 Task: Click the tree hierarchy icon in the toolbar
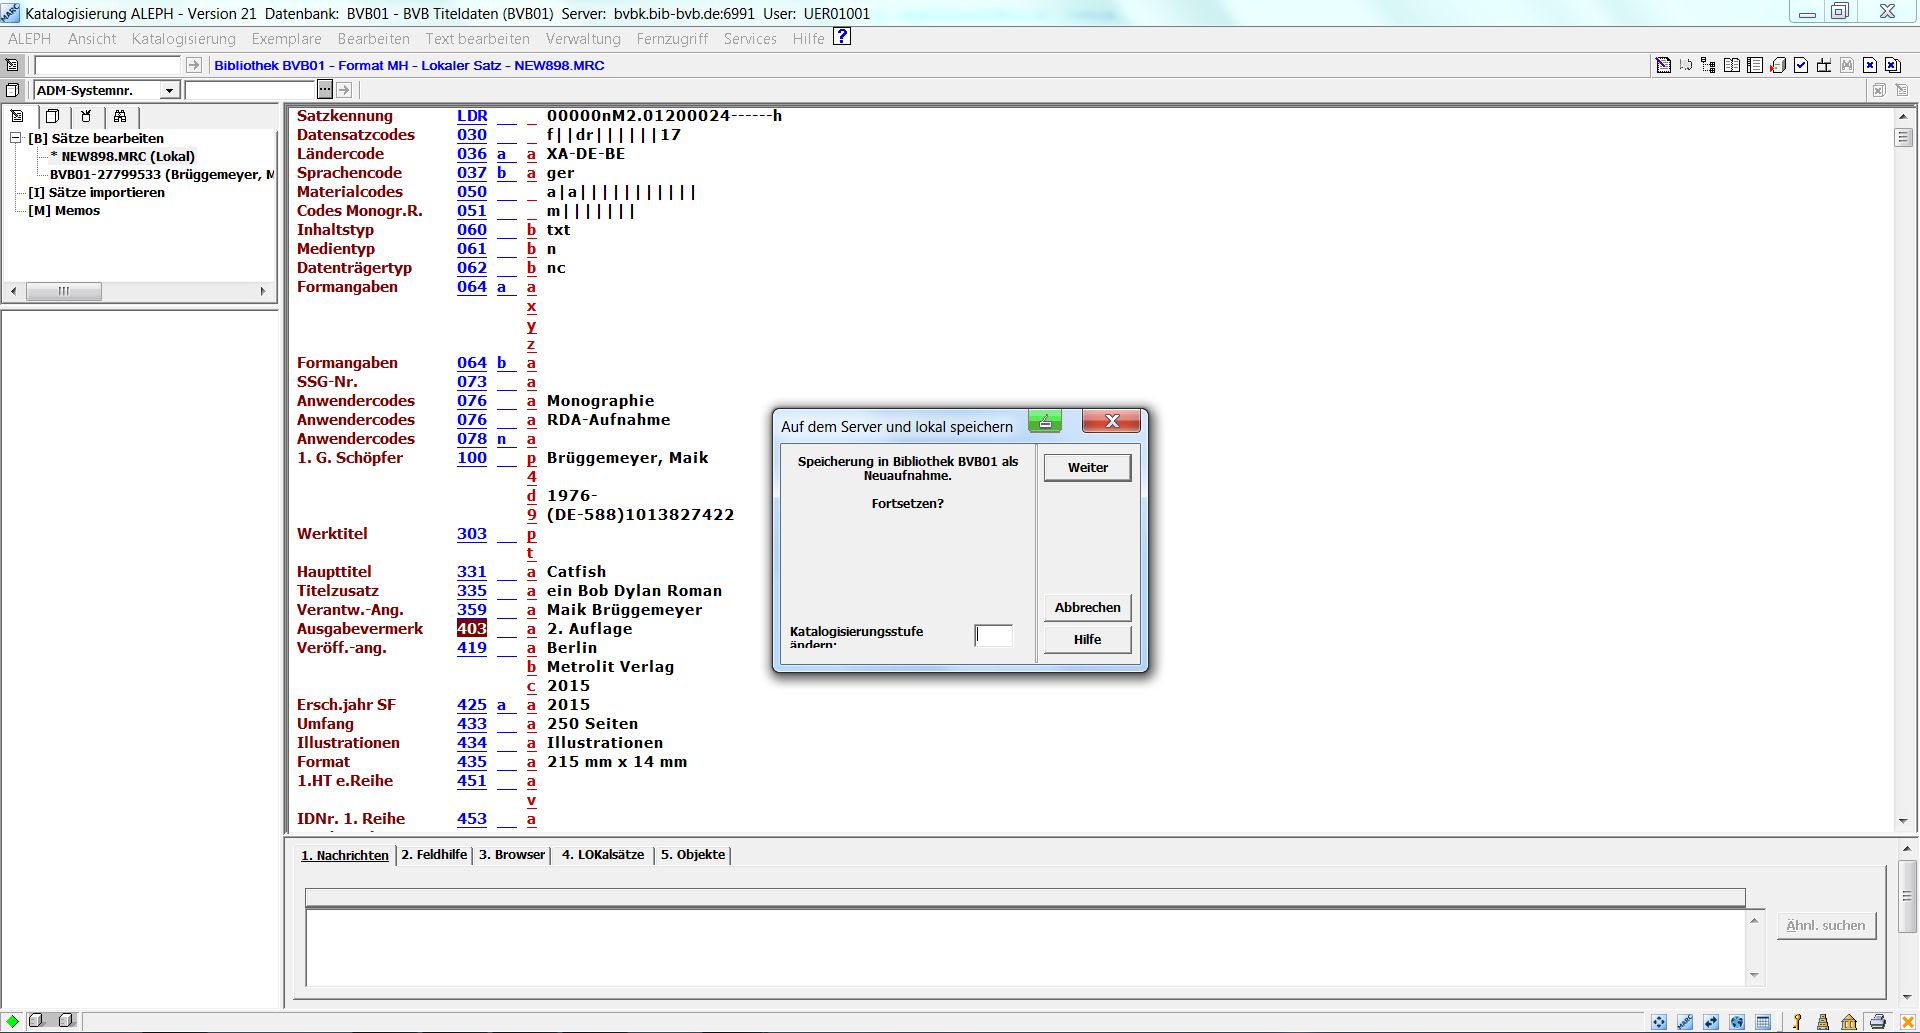coord(1708,66)
